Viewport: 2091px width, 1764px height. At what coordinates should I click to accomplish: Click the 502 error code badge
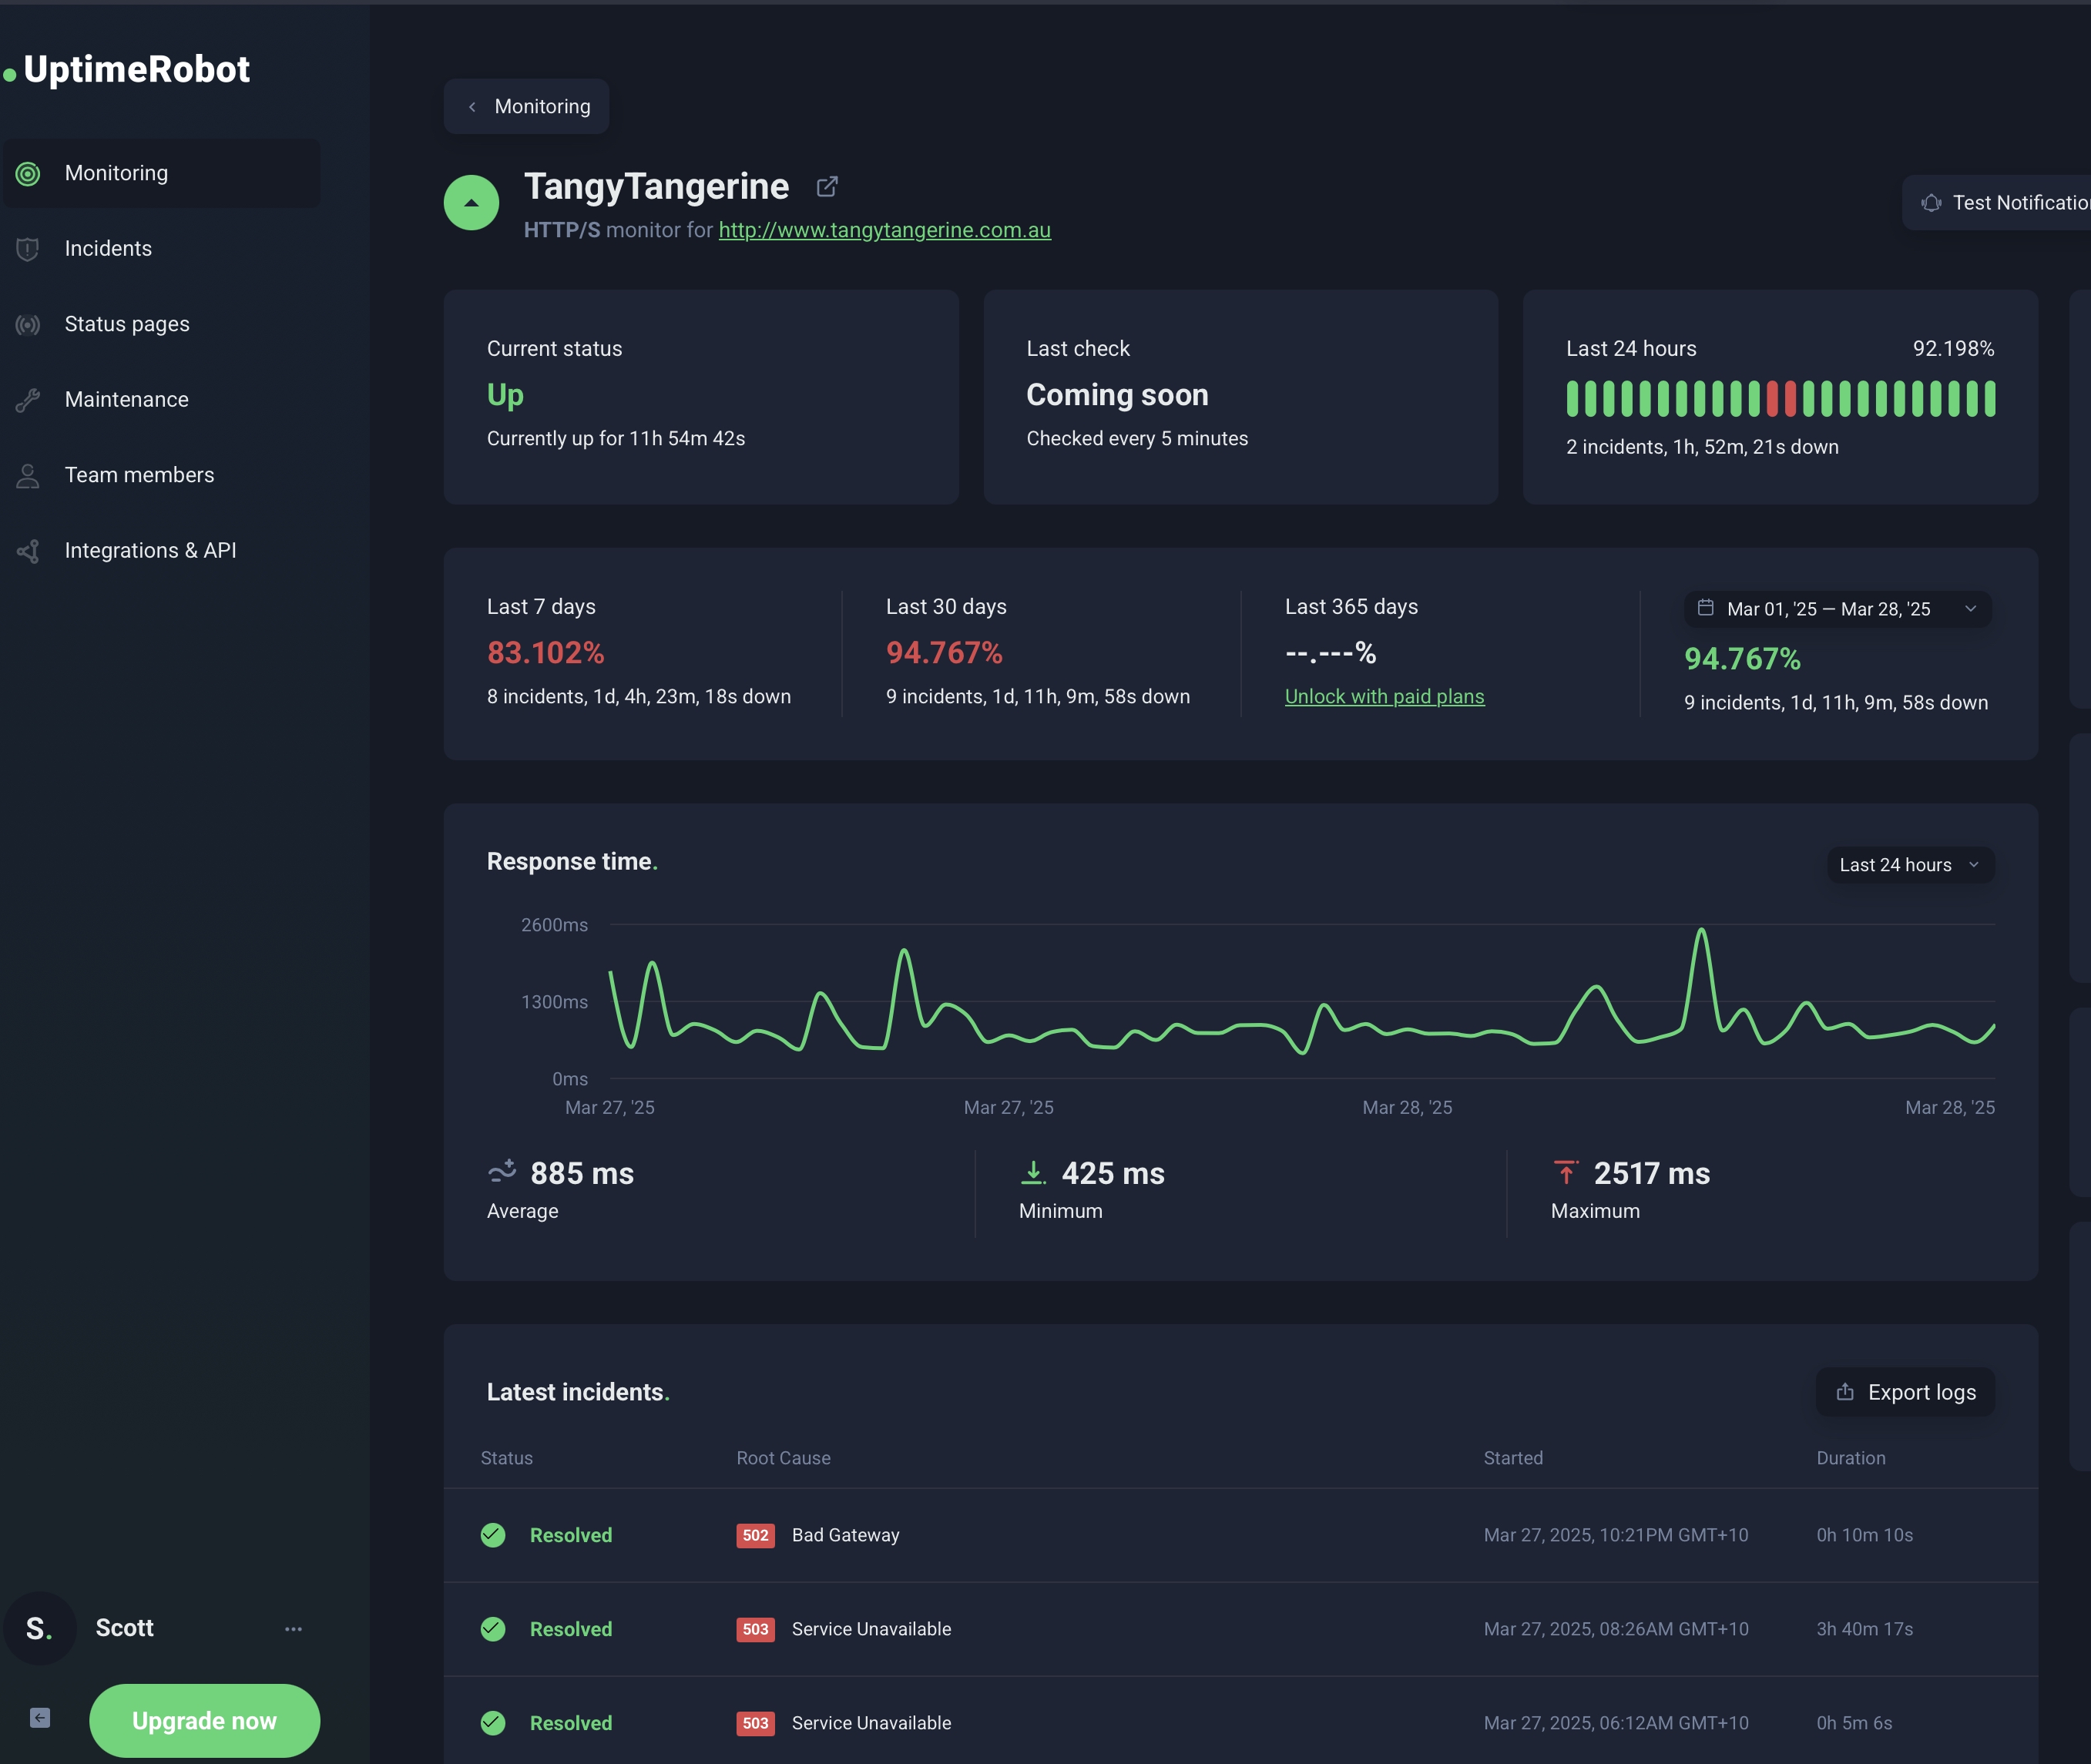pyautogui.click(x=755, y=1535)
